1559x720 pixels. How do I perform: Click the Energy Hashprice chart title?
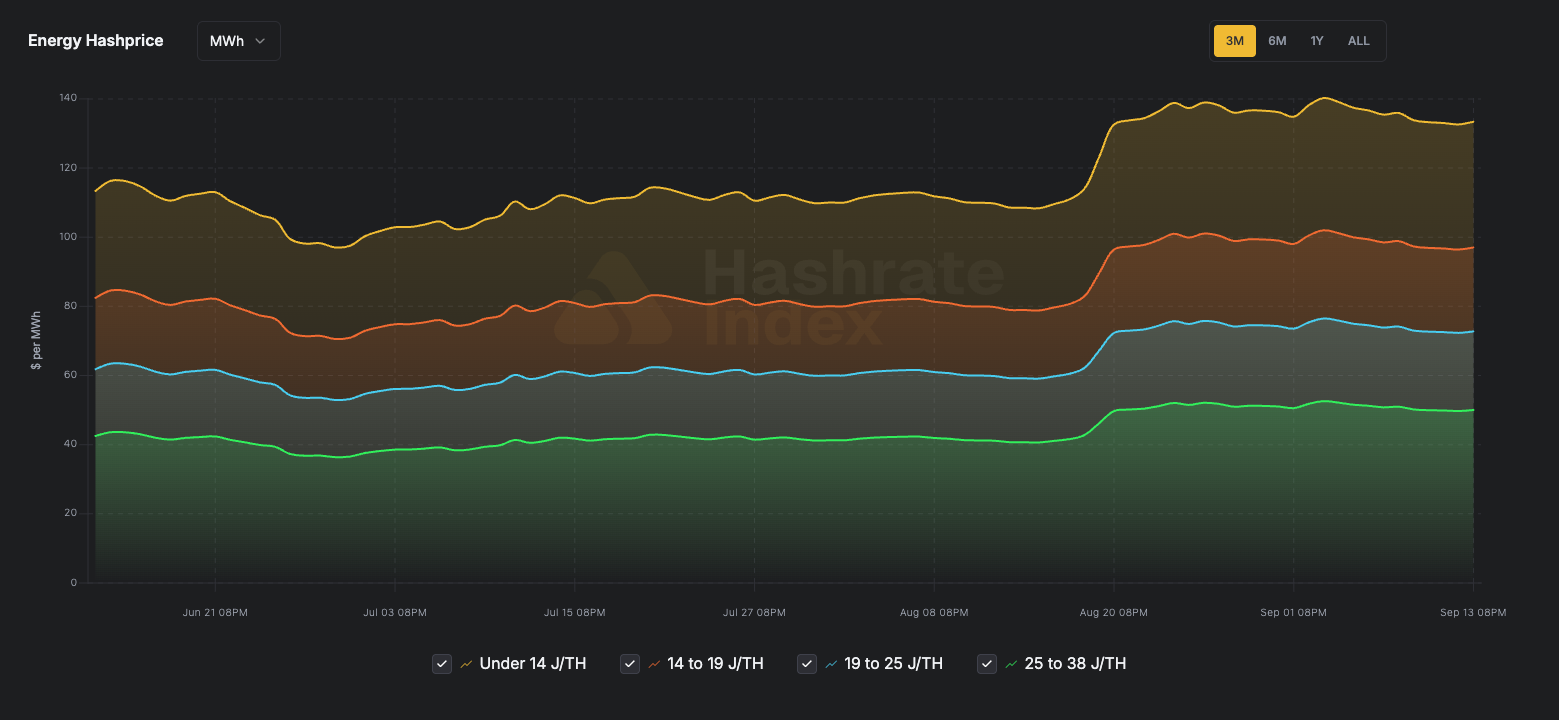96,41
